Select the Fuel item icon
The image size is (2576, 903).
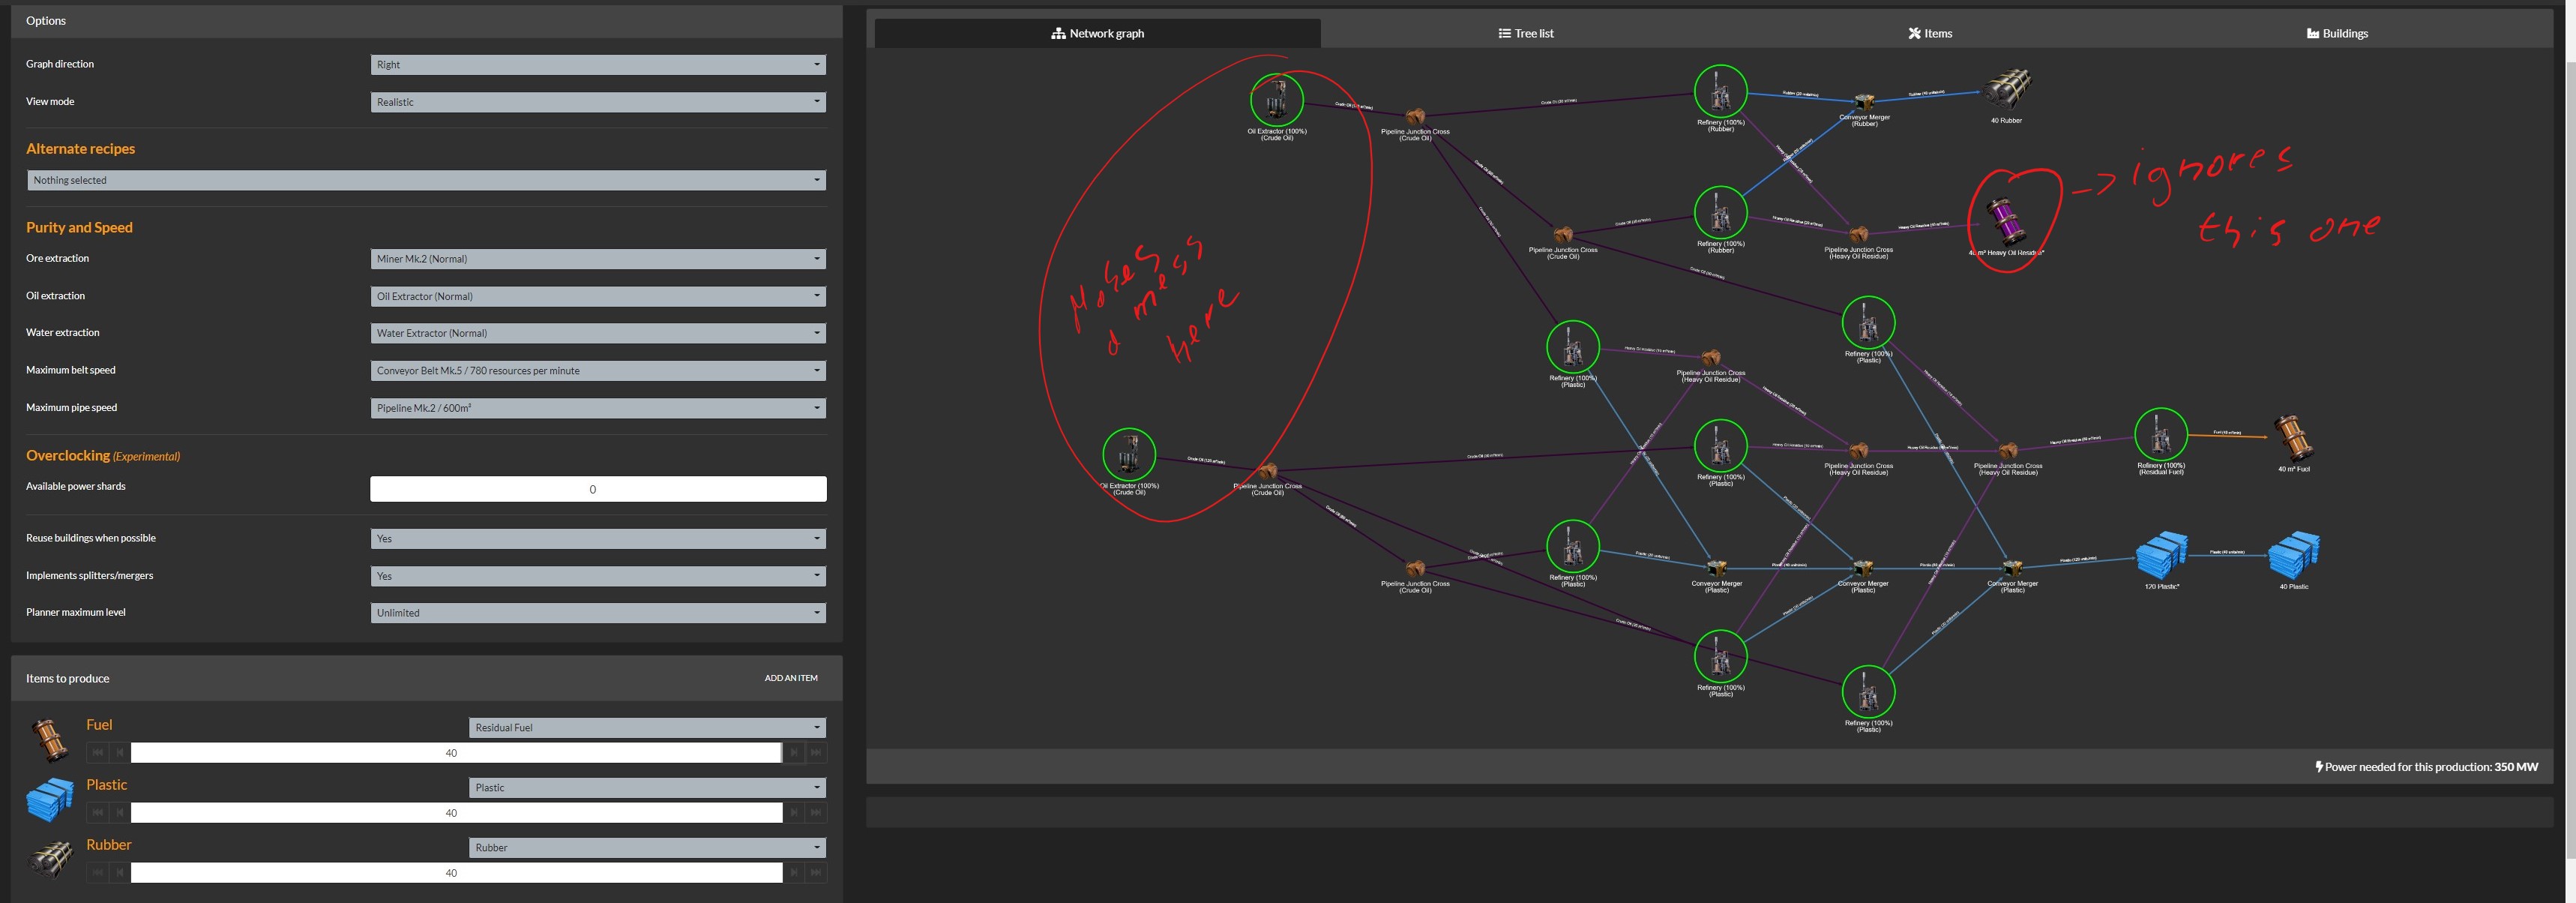coord(50,740)
